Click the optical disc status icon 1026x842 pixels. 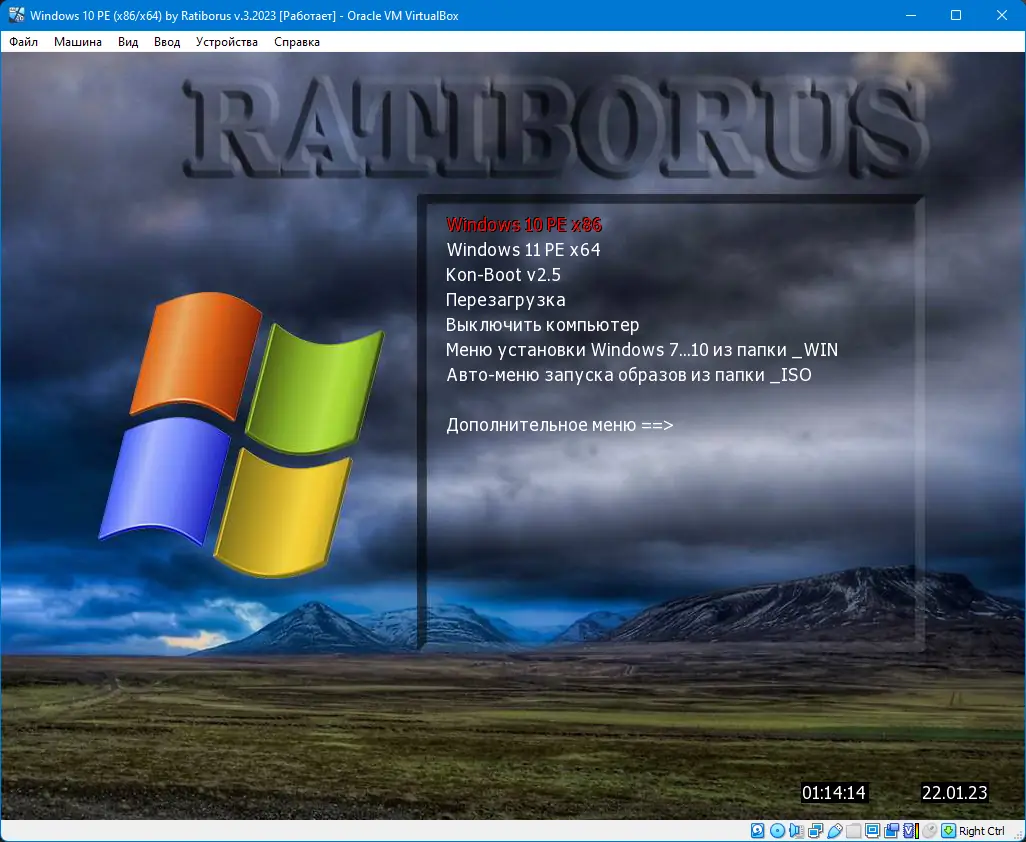click(777, 831)
